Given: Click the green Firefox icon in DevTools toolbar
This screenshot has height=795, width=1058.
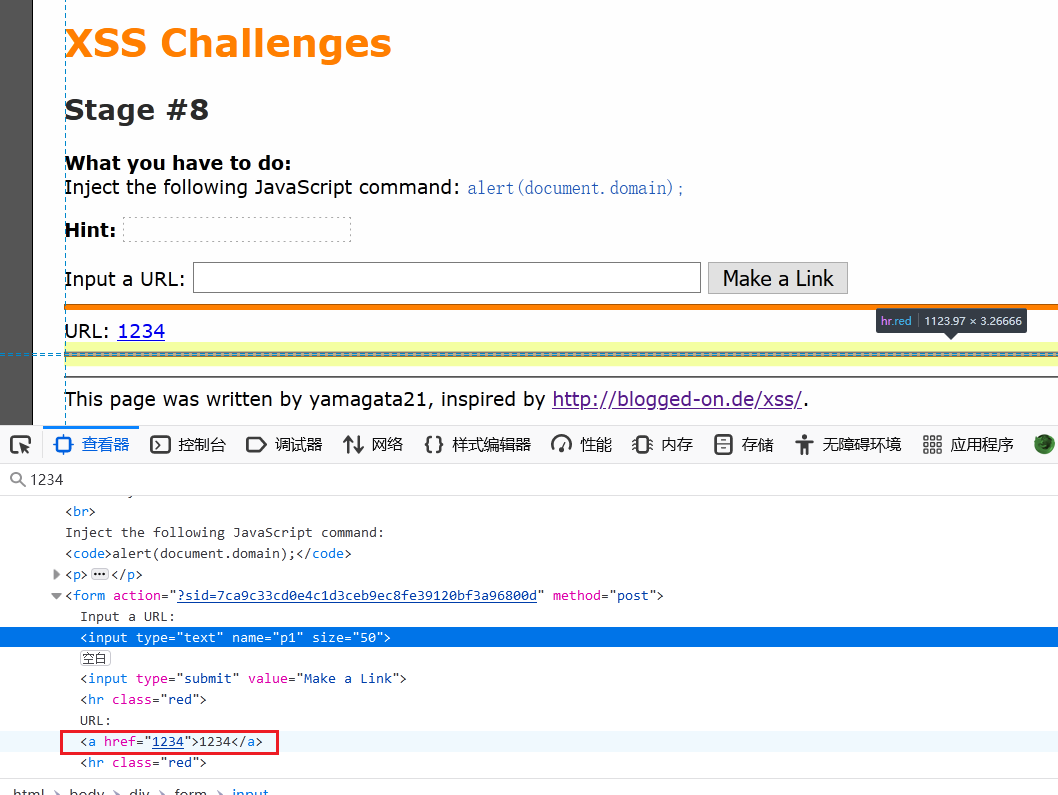Looking at the screenshot, I should click(1043, 444).
